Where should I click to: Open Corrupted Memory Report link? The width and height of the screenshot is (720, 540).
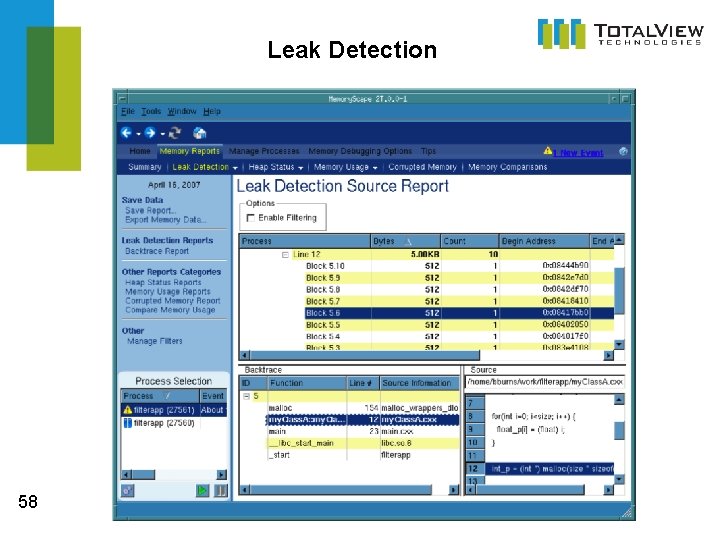point(173,301)
